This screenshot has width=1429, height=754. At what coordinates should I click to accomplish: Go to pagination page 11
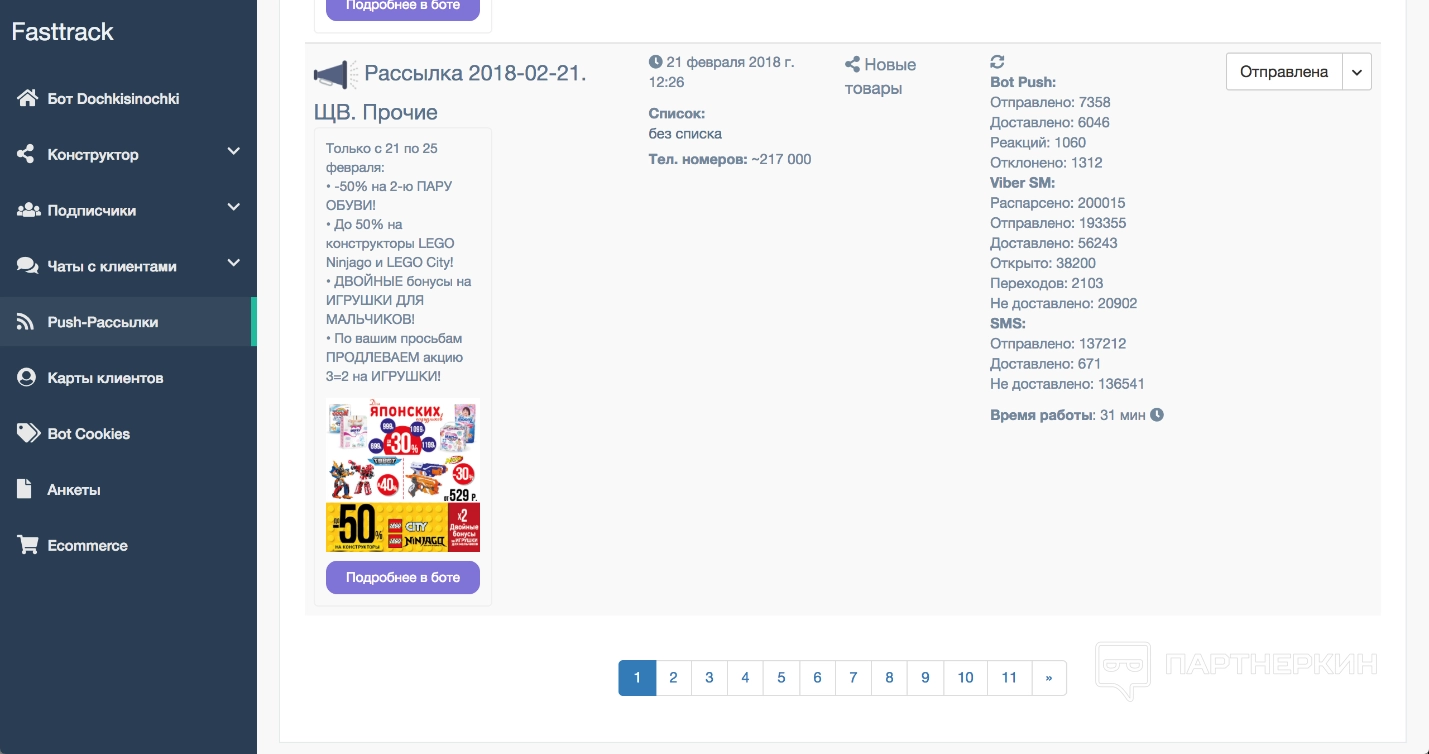[x=1009, y=678]
